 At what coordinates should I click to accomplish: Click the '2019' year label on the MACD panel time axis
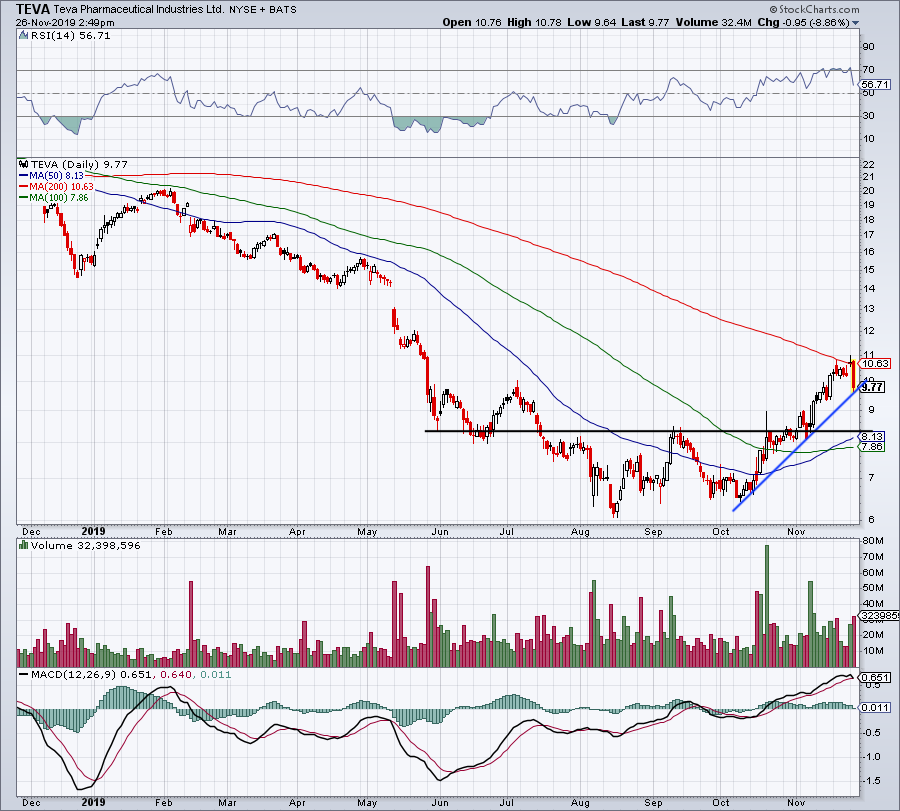tap(93, 802)
